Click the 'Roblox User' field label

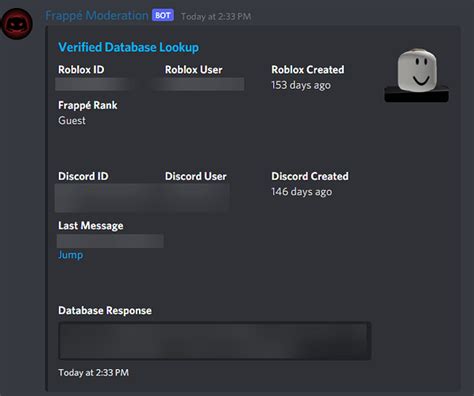click(194, 70)
